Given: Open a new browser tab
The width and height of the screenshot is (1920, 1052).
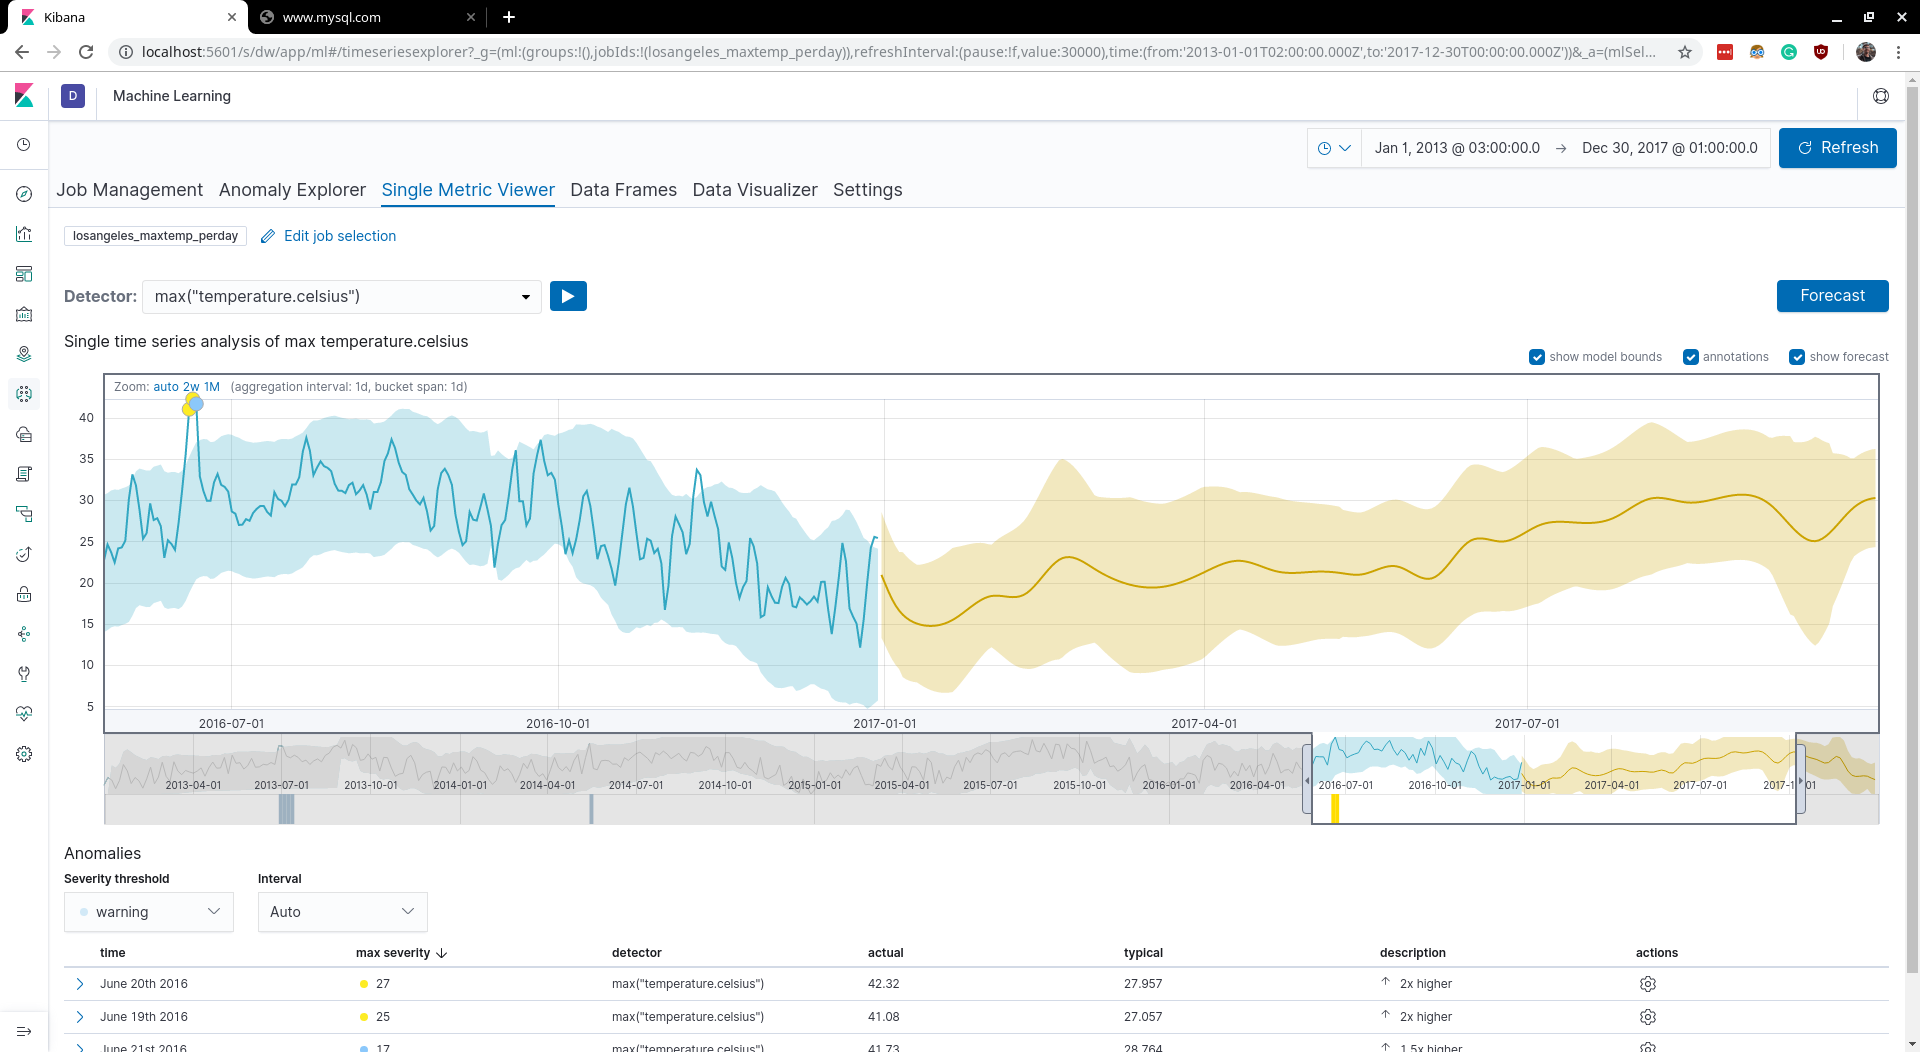Looking at the screenshot, I should [509, 17].
